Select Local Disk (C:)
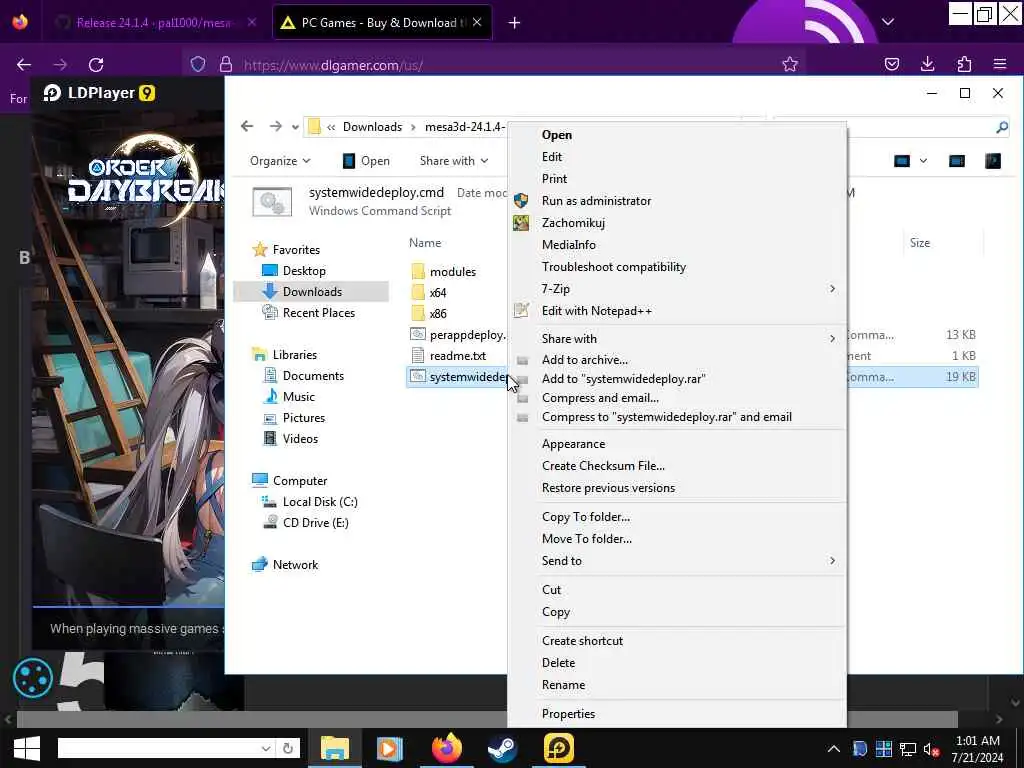Viewport: 1024px width, 768px height. click(319, 502)
